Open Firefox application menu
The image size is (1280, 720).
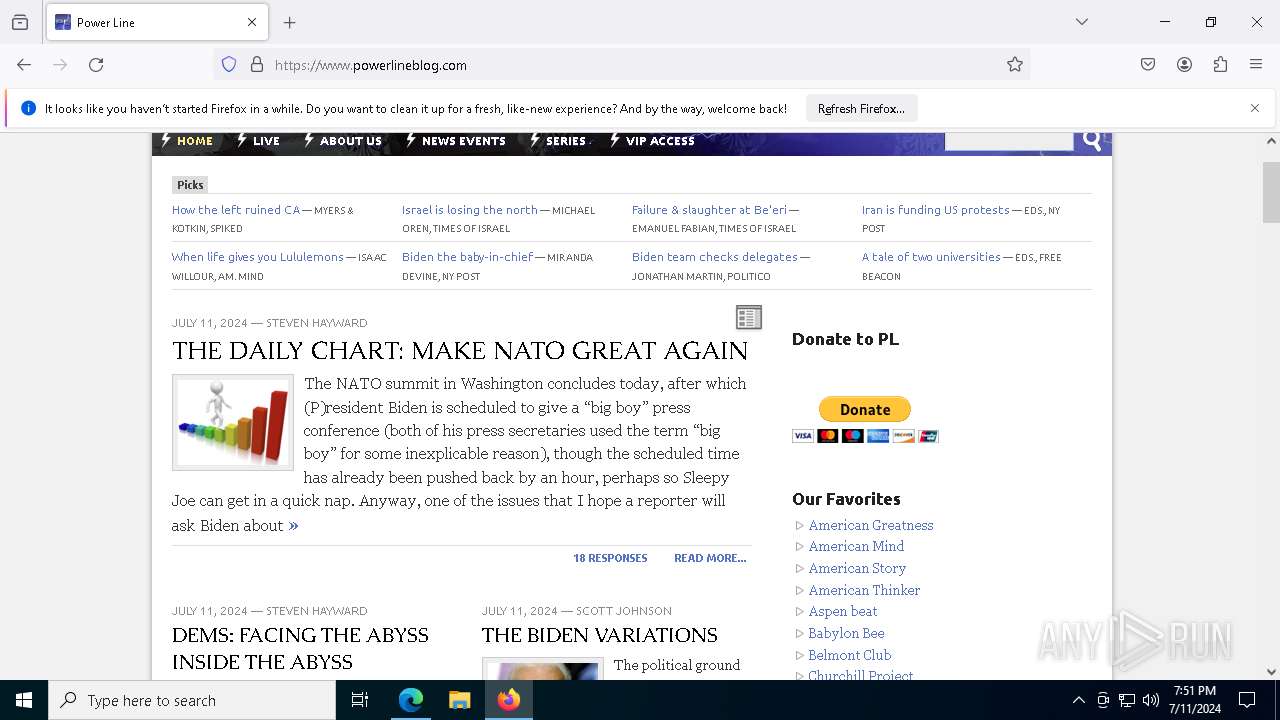1256,65
